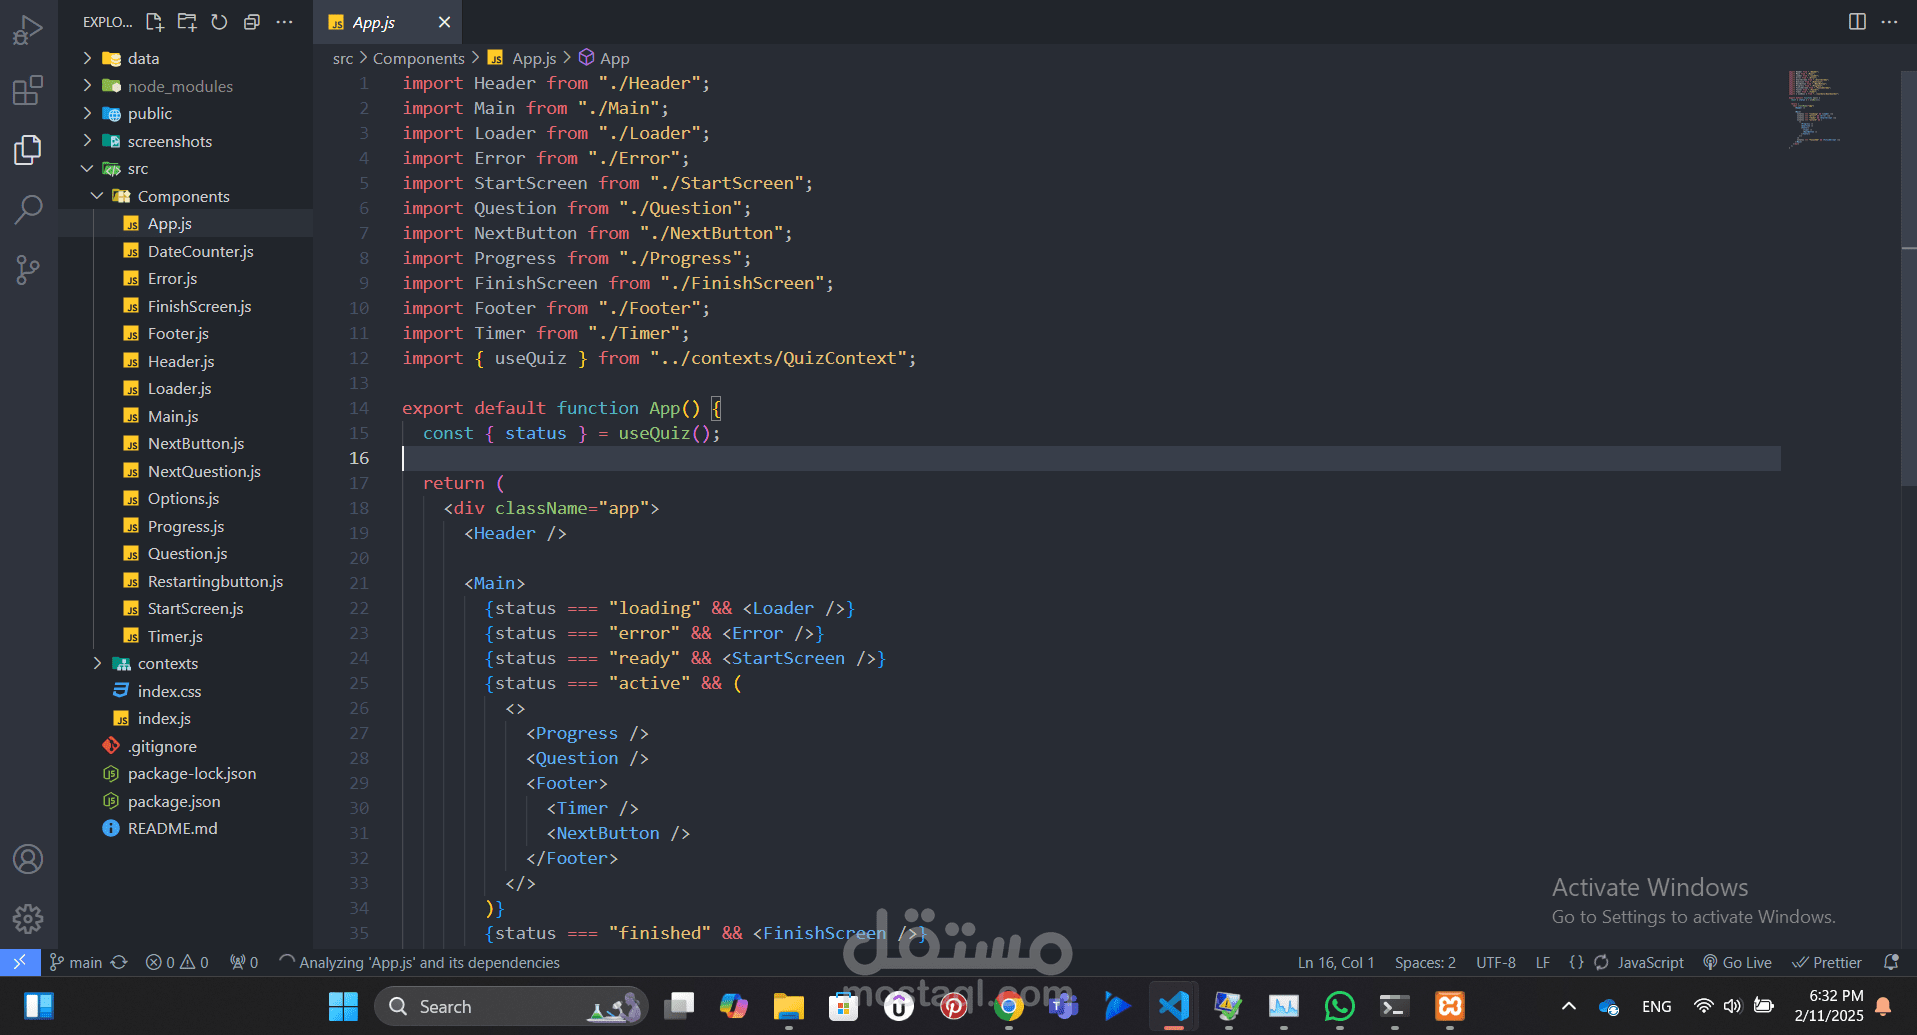Collapse all folders in Explorer
This screenshot has width=1917, height=1035.
[x=252, y=22]
